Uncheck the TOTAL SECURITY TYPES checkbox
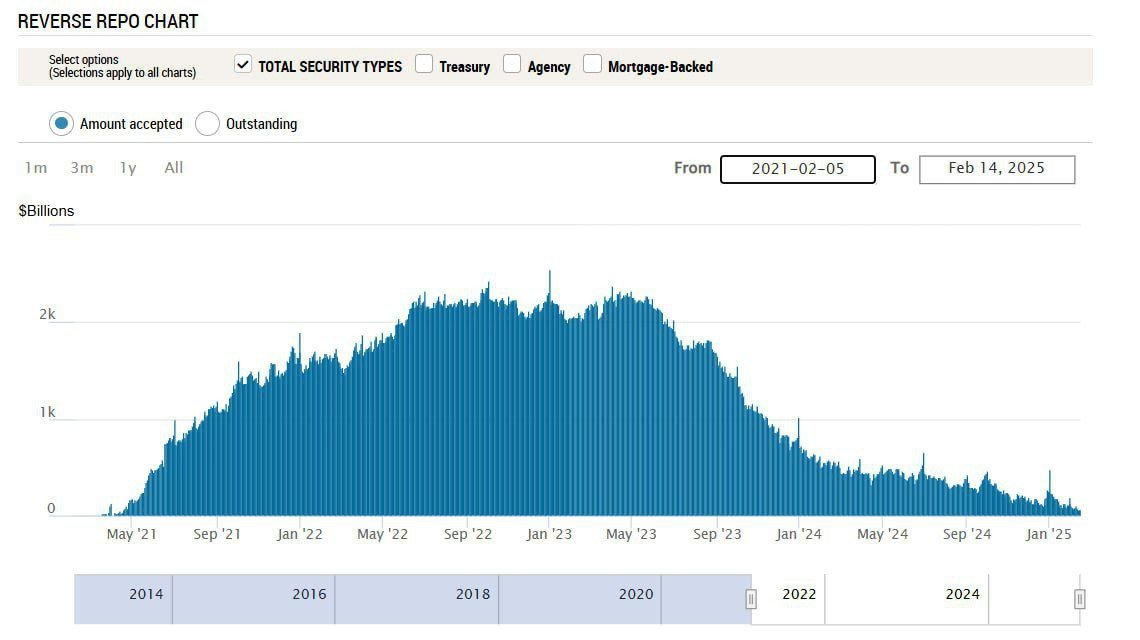 (243, 65)
